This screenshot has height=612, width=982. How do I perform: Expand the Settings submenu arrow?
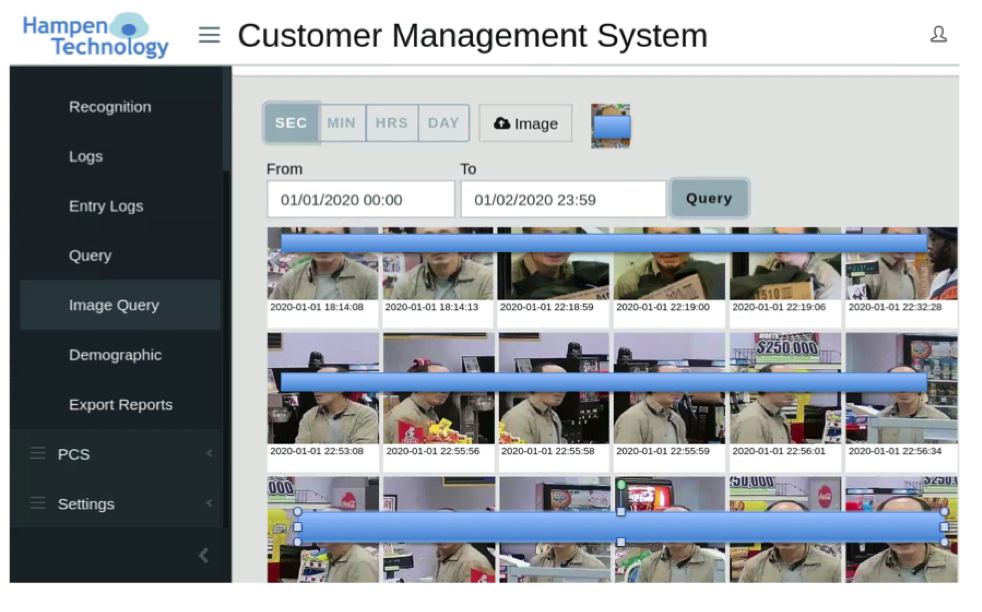pos(209,504)
